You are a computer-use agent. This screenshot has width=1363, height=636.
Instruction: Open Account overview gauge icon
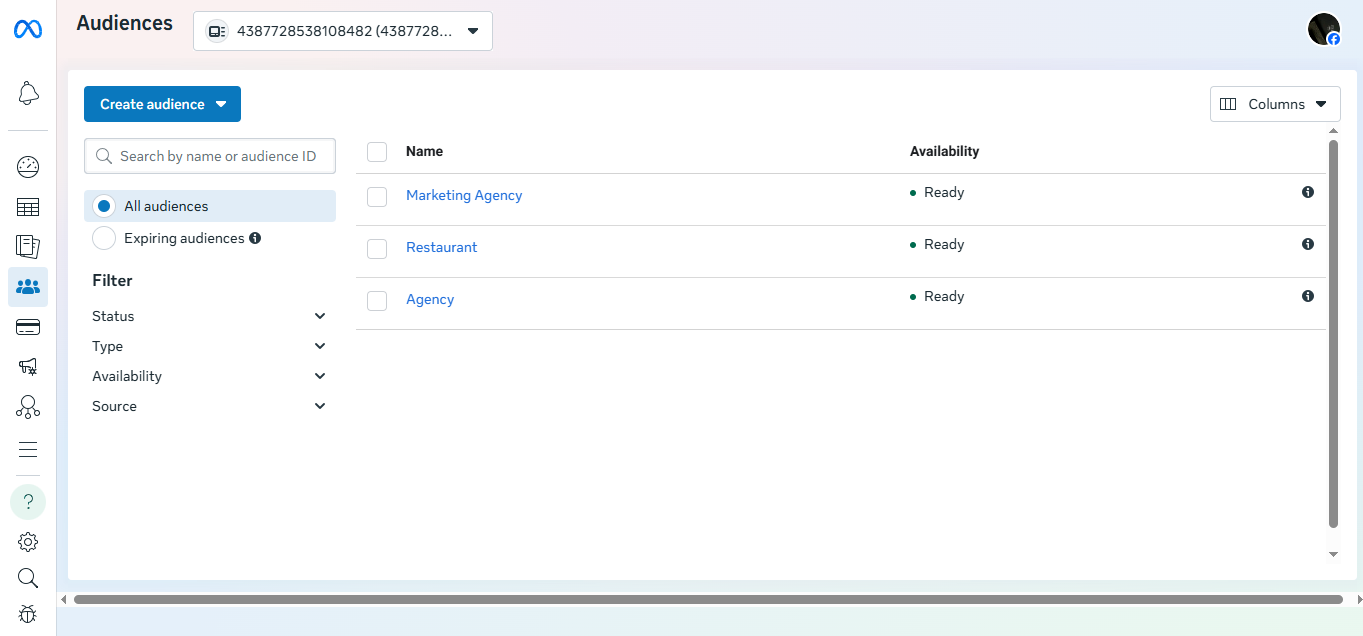pyautogui.click(x=28, y=167)
